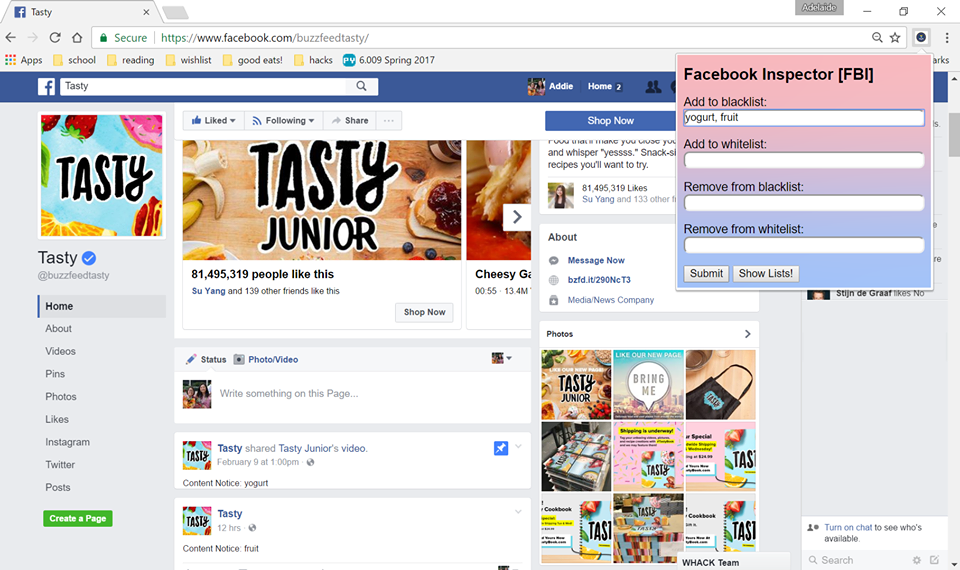Open the three-dots more options button
This screenshot has height=570, width=960.
click(389, 121)
